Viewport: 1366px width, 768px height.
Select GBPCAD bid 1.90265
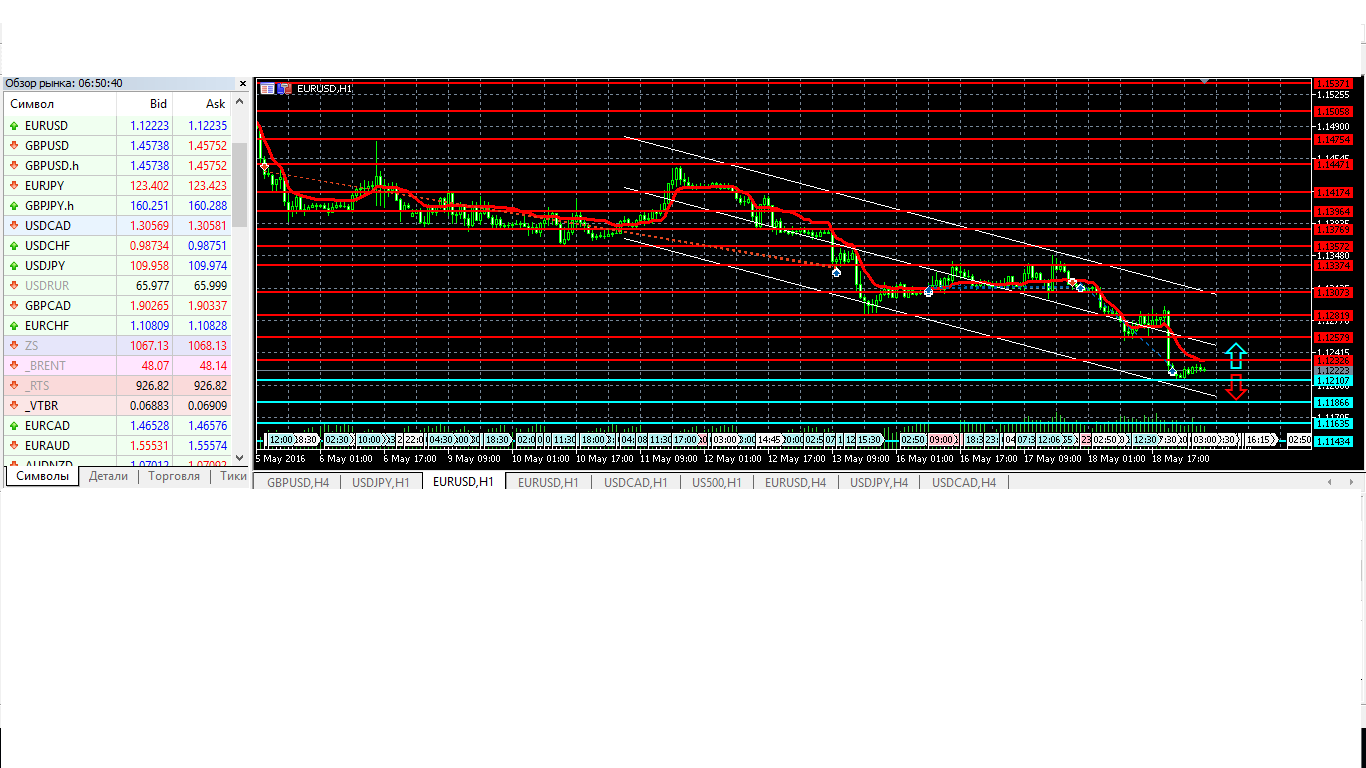click(x=149, y=306)
